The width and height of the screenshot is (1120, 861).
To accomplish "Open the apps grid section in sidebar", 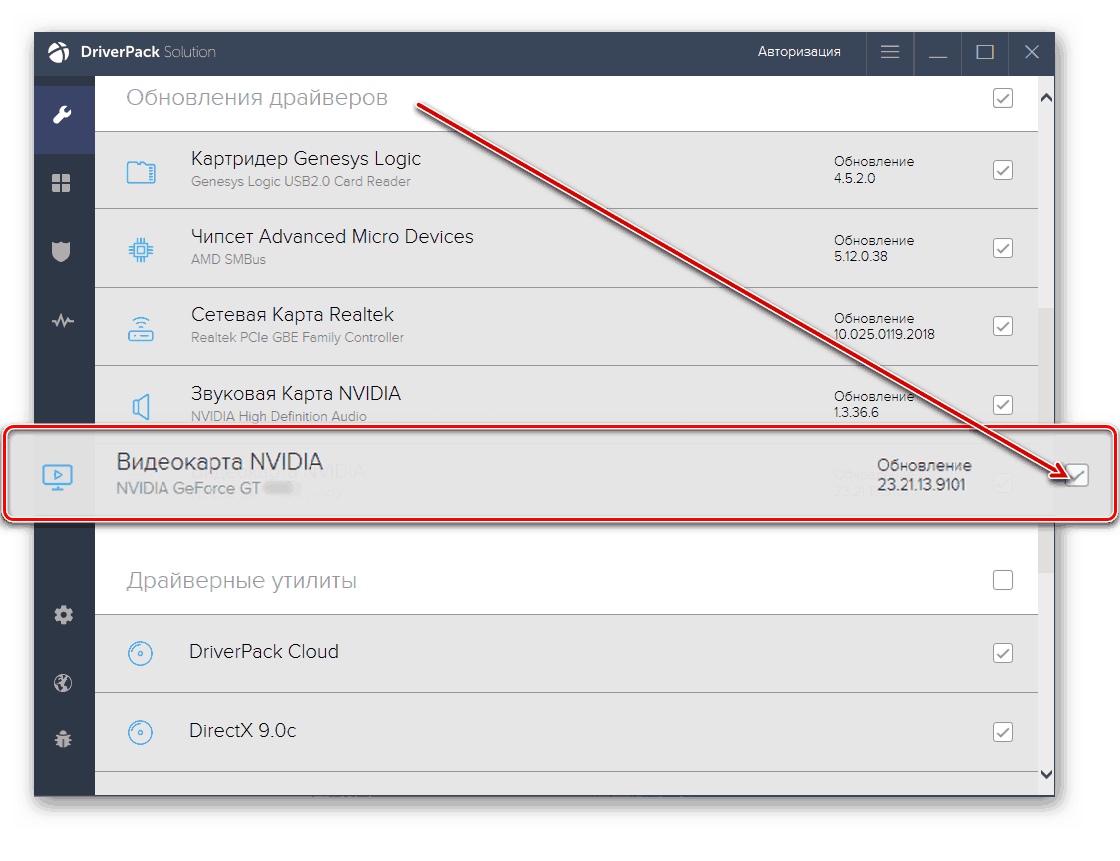I will pos(61,184).
